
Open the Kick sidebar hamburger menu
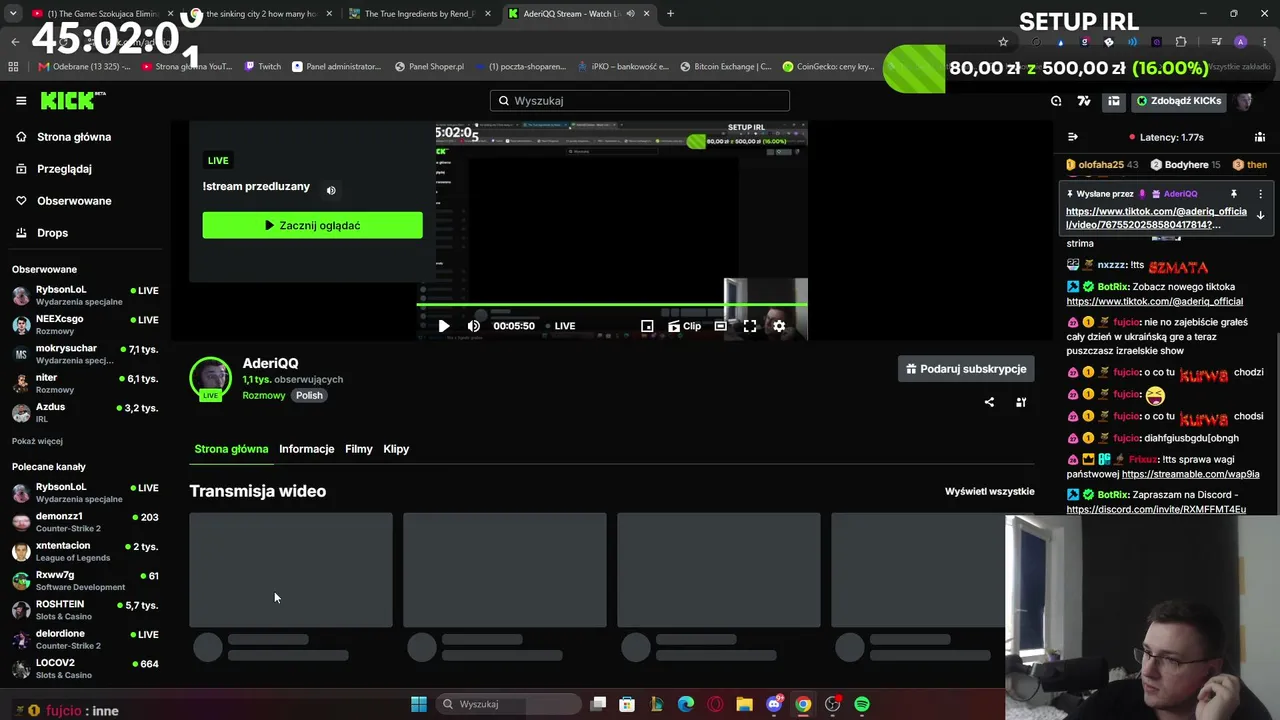[21, 100]
